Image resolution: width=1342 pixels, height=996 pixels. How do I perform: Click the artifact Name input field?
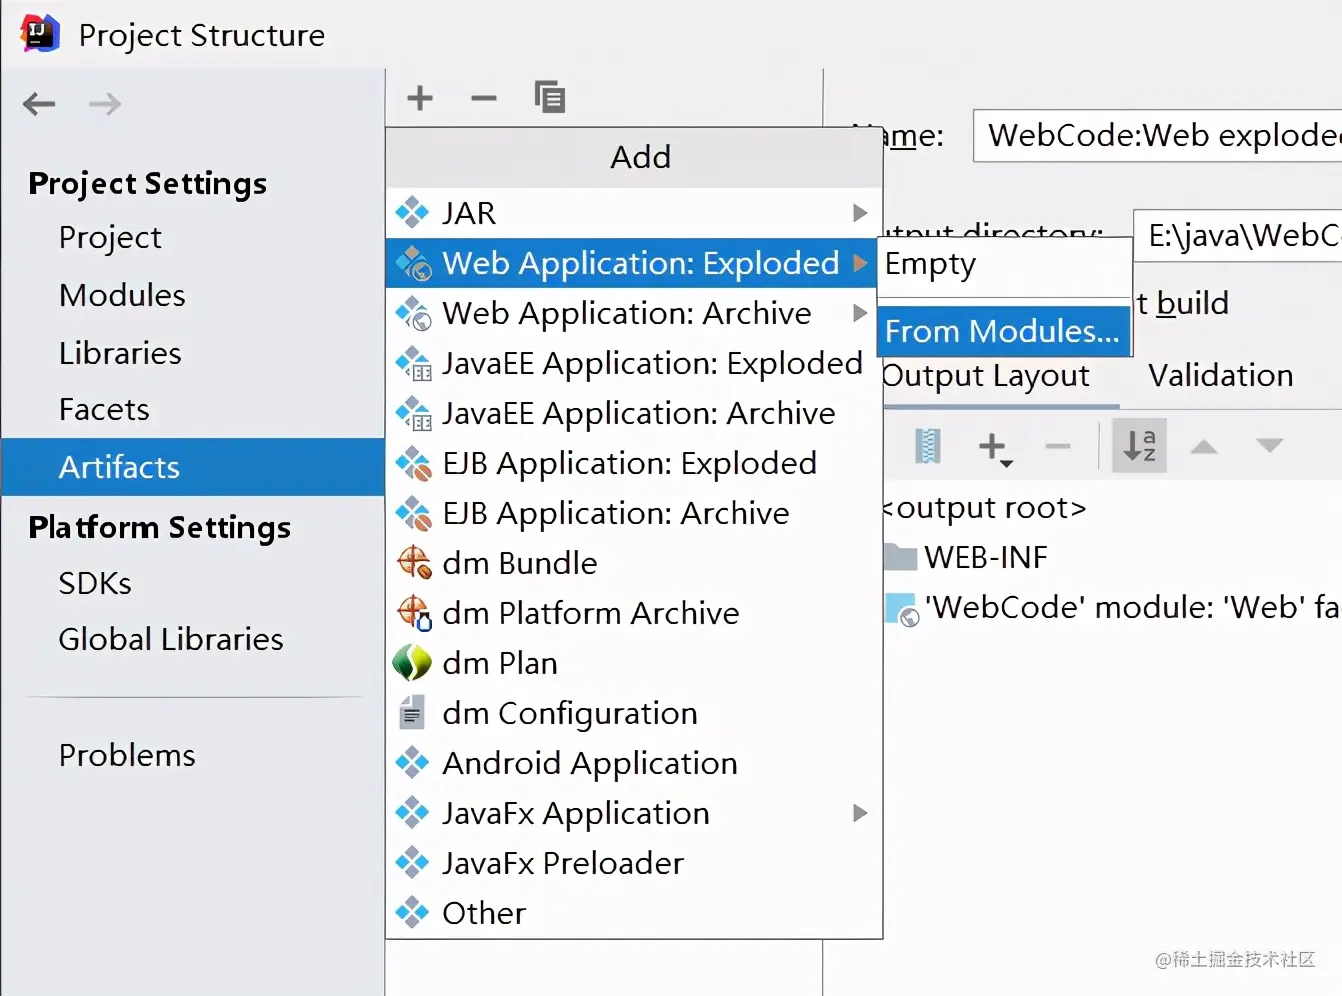pyautogui.click(x=1157, y=135)
